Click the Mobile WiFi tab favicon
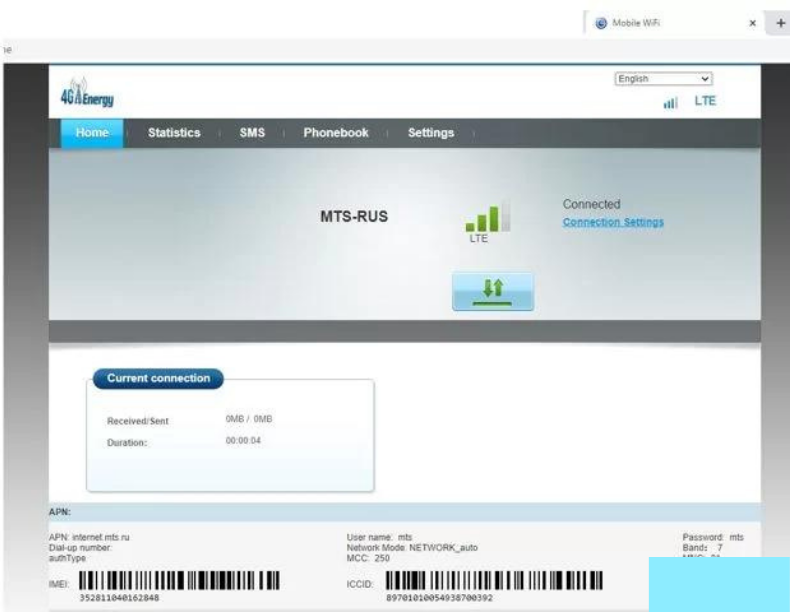The image size is (790, 612). point(601,23)
